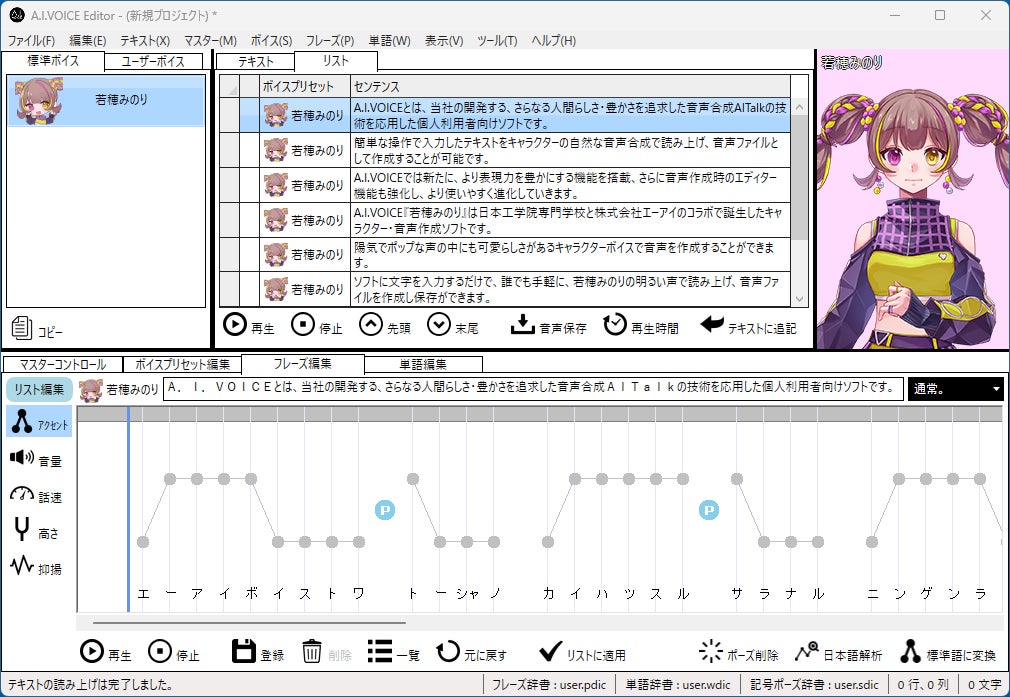Switch to 抑揚 intonation editing mode
The height and width of the screenshot is (697, 1010).
(x=37, y=567)
